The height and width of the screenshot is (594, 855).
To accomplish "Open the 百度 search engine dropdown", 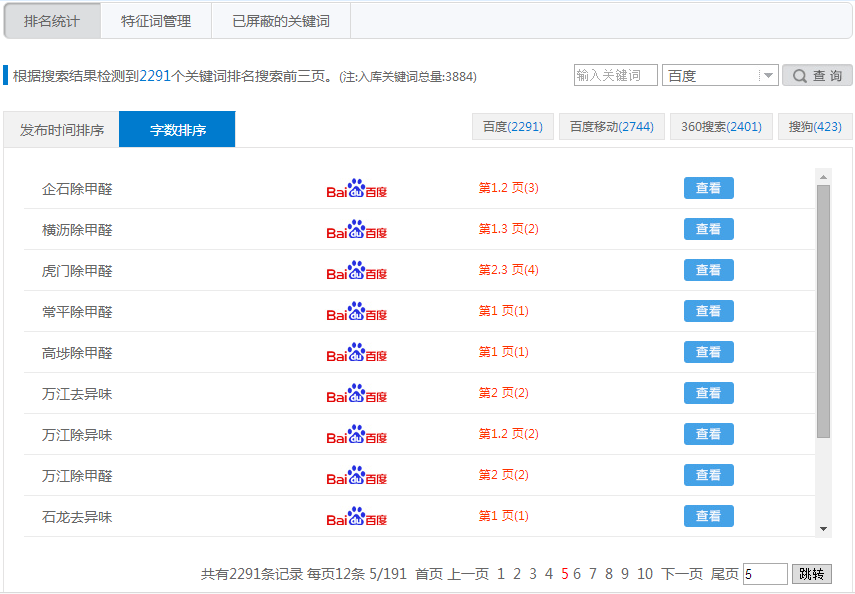I will pyautogui.click(x=719, y=76).
